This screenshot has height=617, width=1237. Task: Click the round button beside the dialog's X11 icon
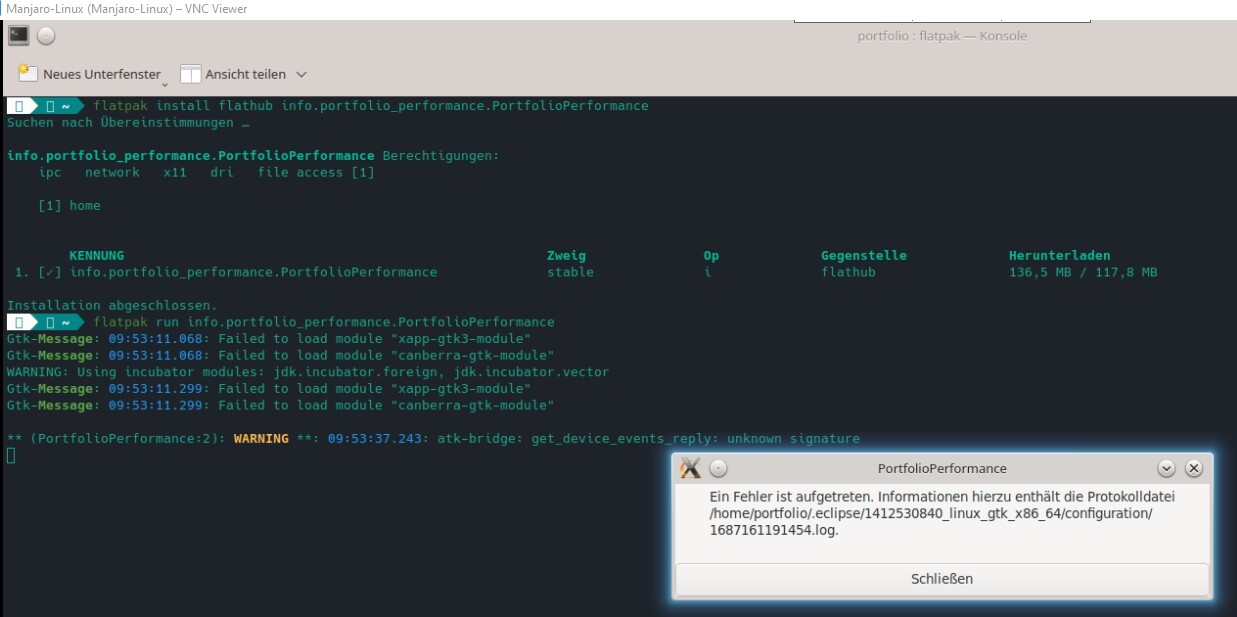[x=718, y=468]
